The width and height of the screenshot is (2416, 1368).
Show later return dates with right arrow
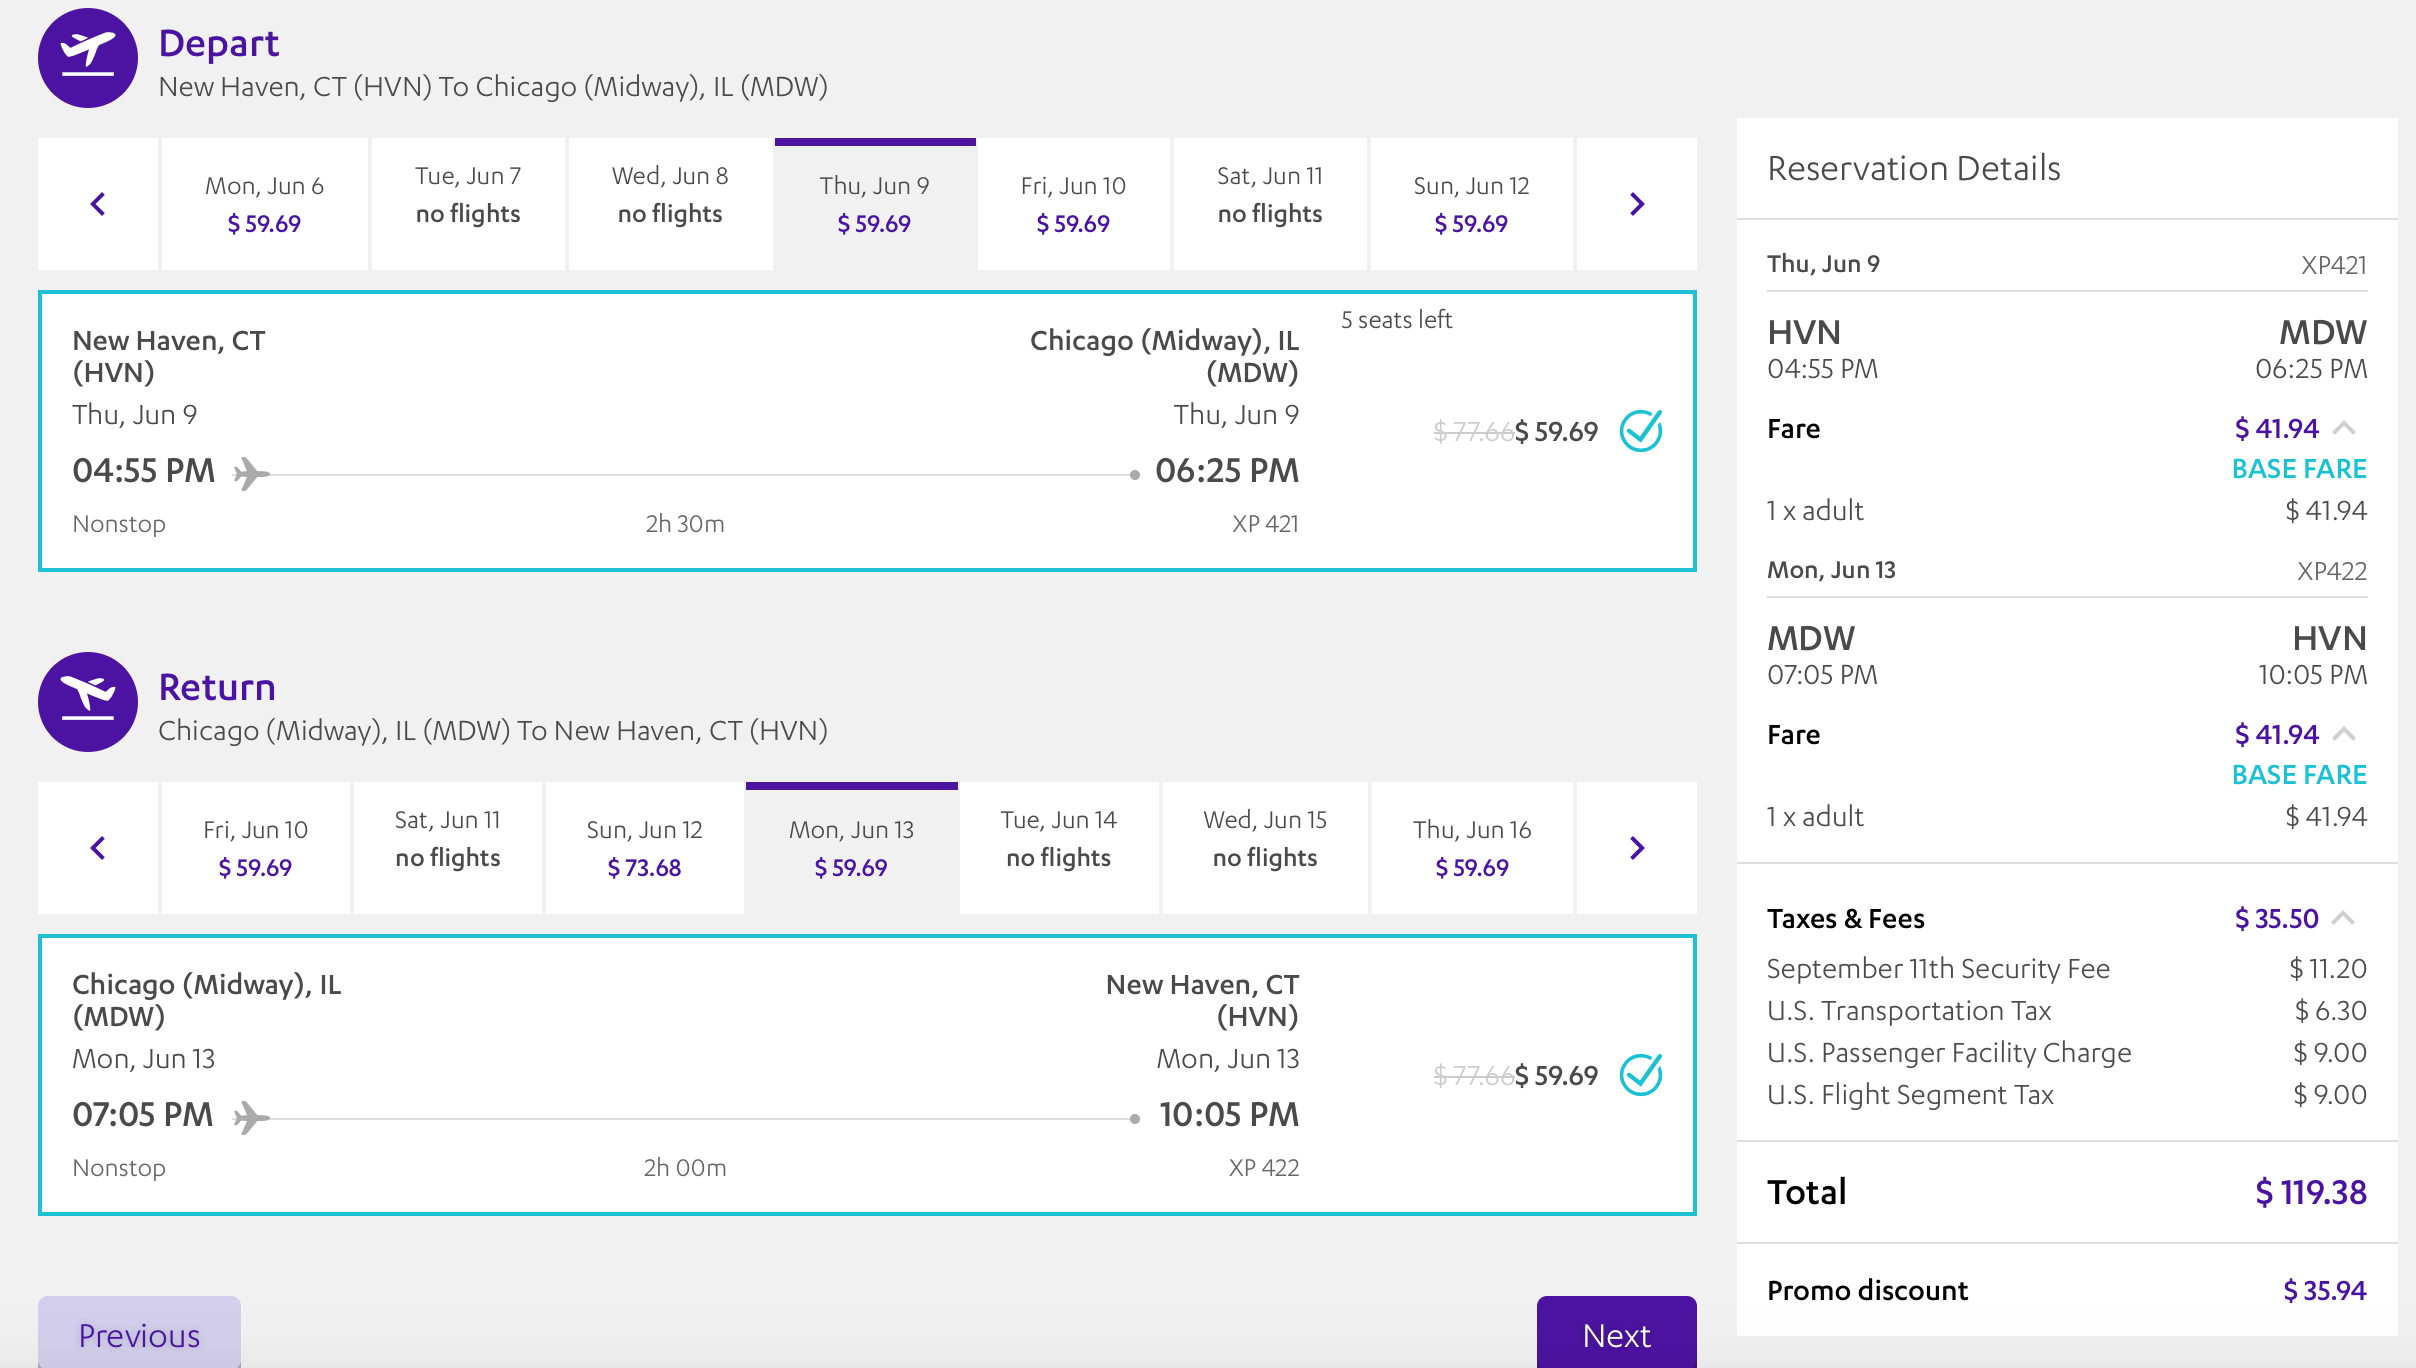tap(1636, 848)
